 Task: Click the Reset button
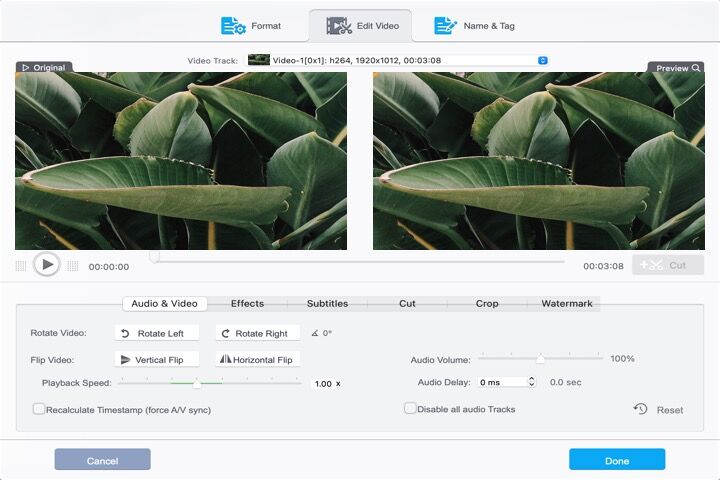coord(658,410)
